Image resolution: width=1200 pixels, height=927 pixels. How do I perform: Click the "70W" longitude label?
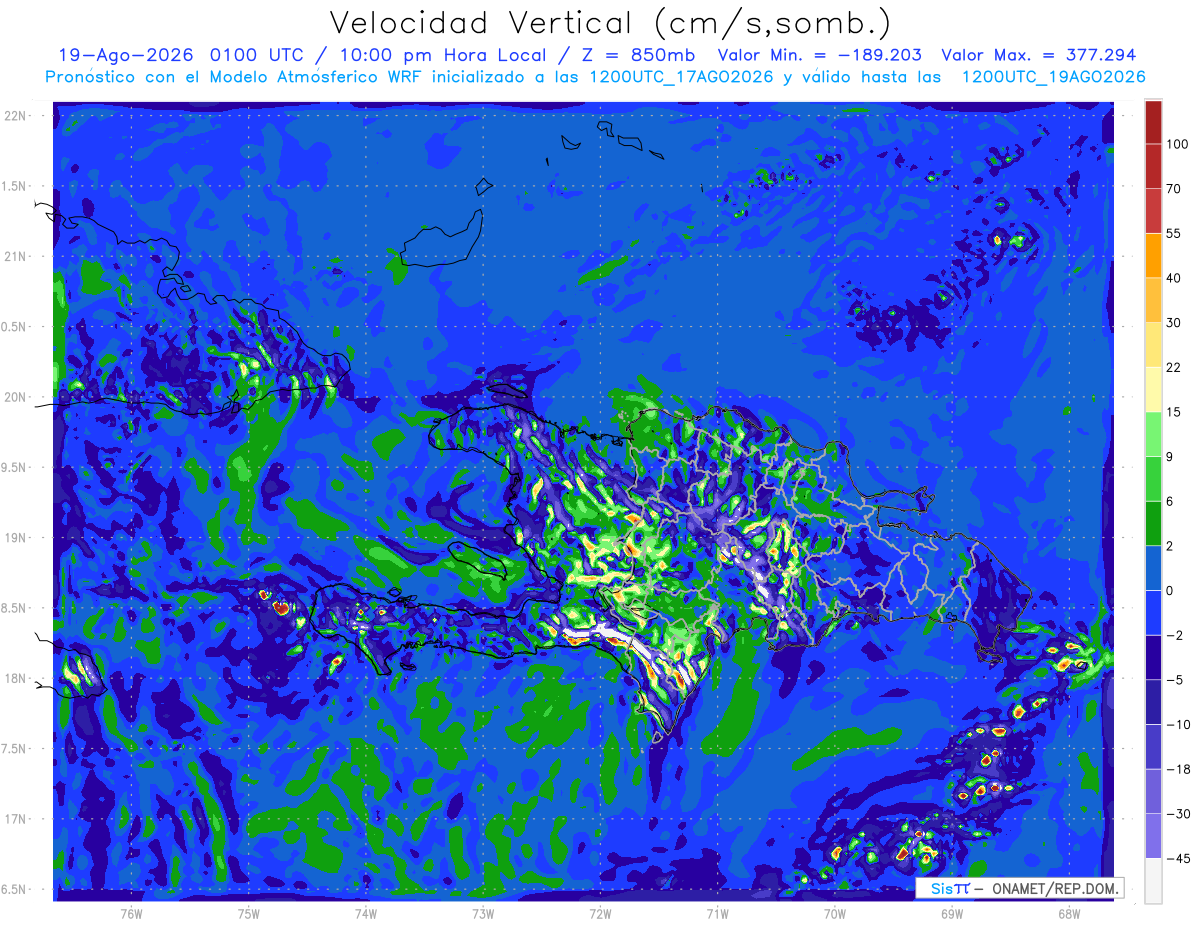[834, 912]
